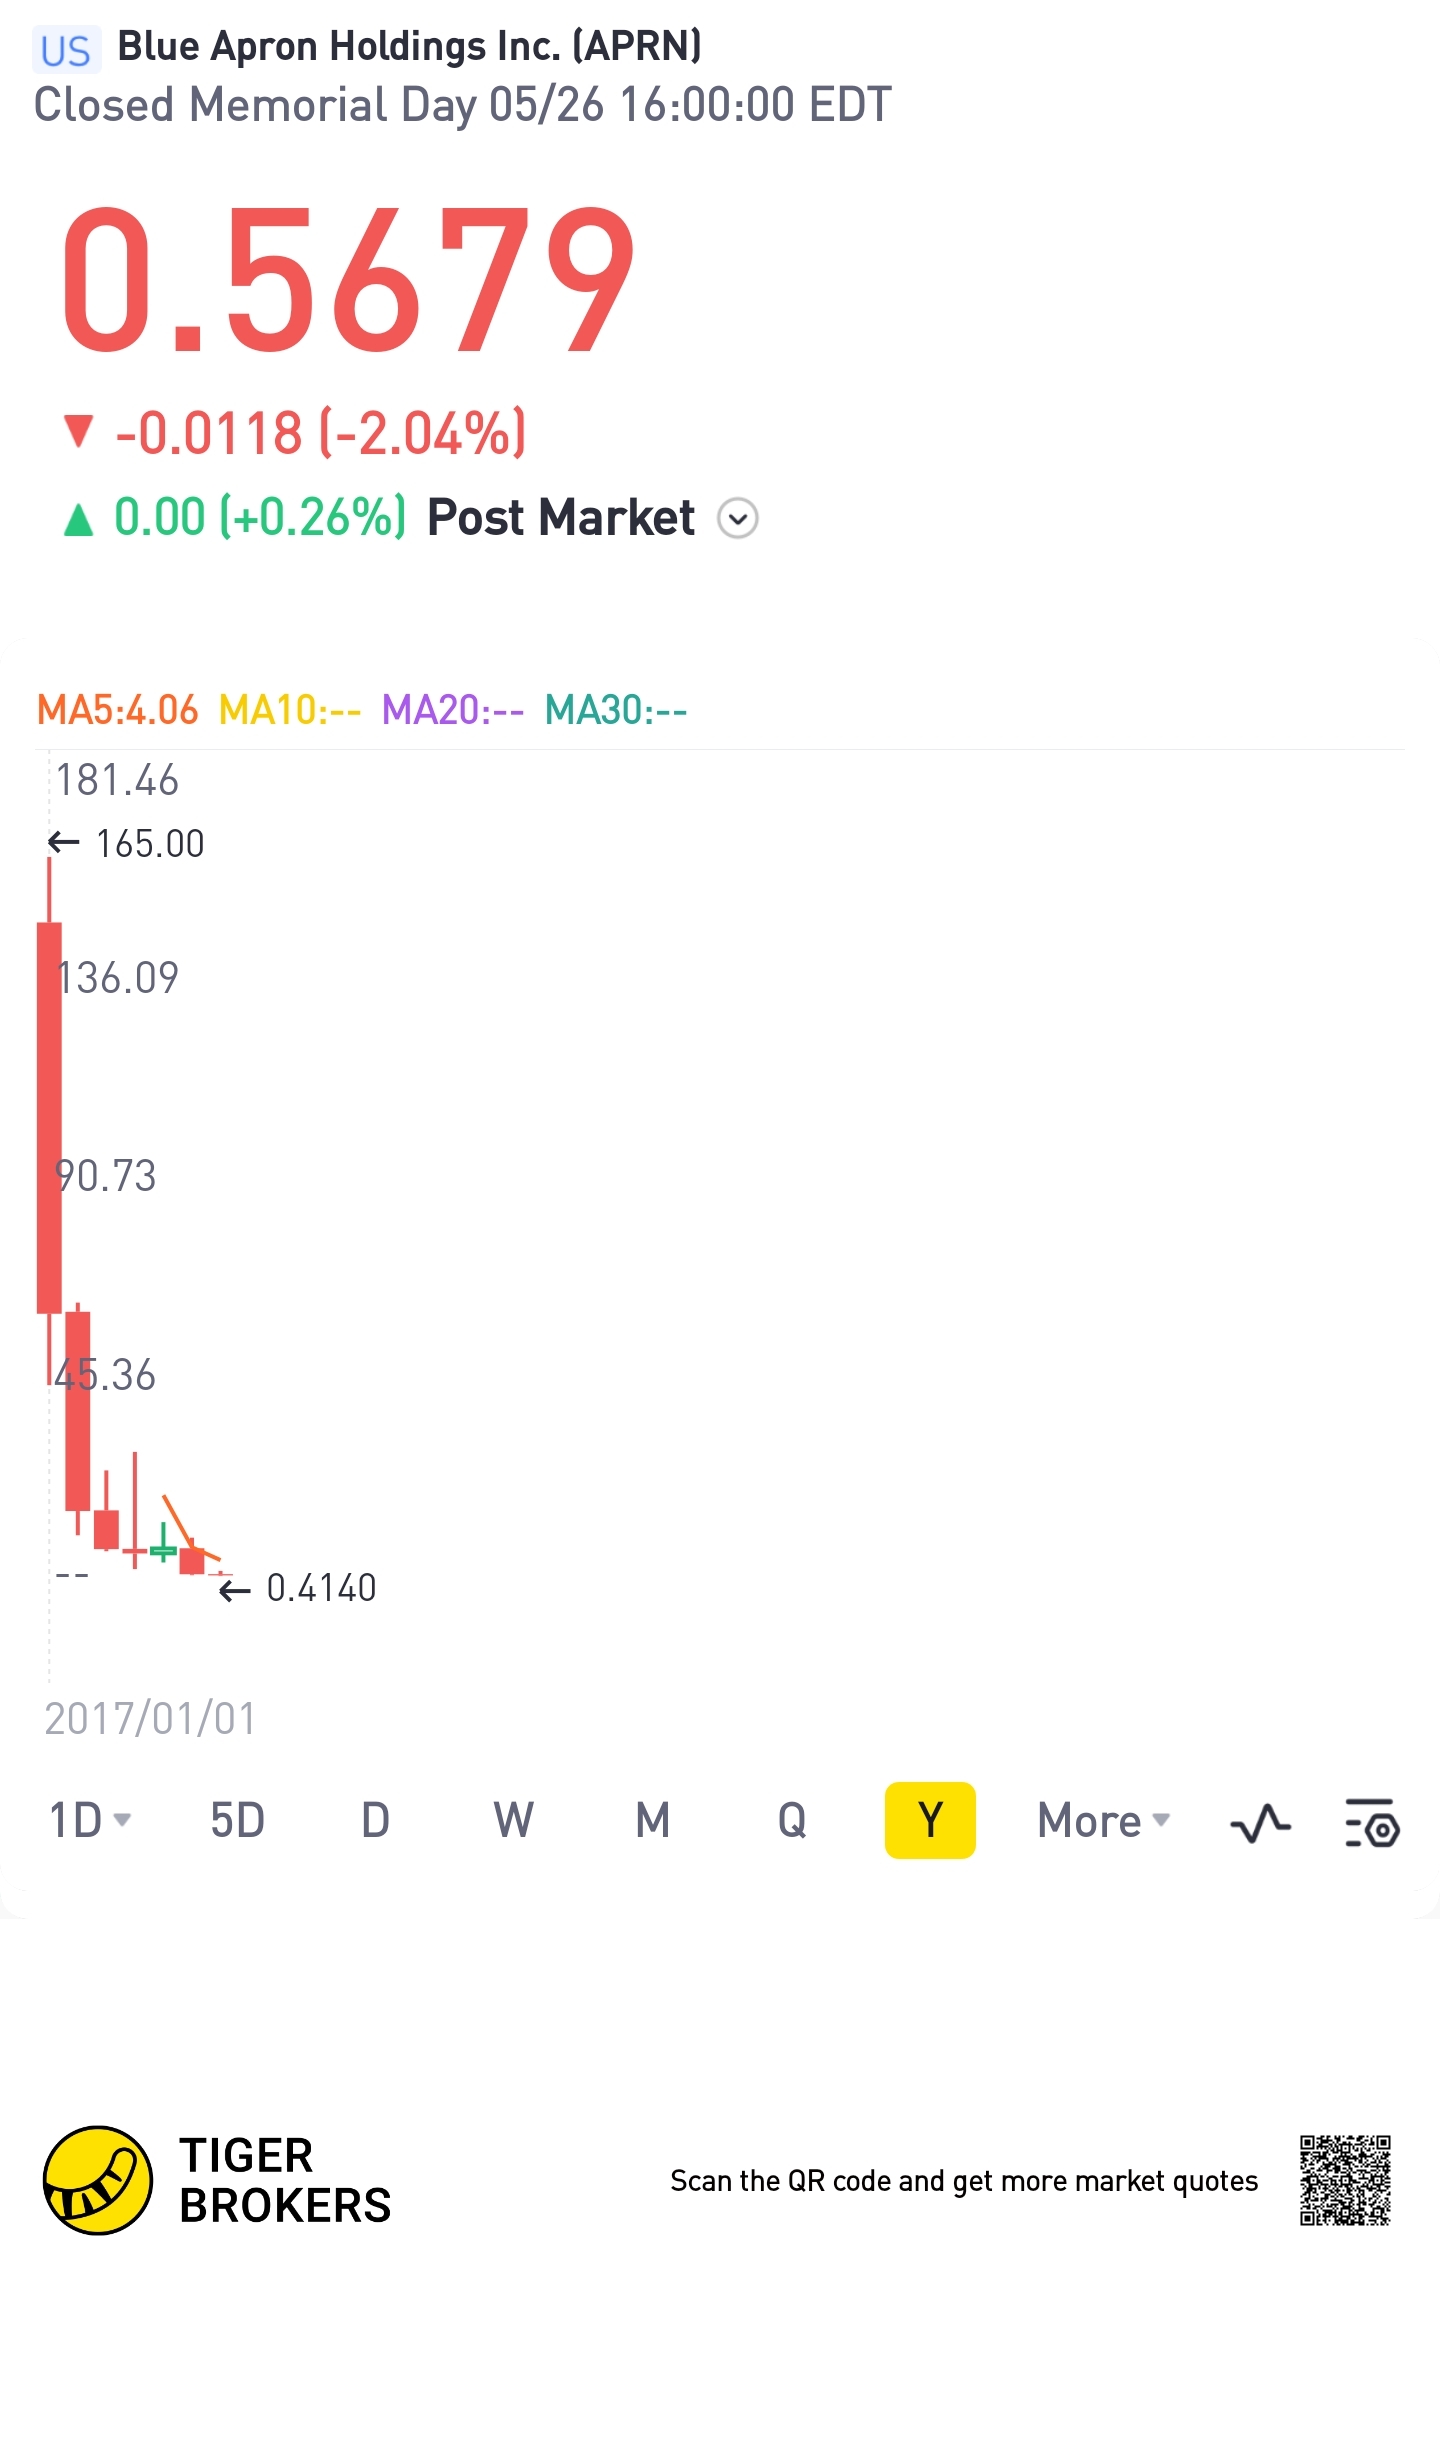
Task: Open the More timeframes dropdown
Action: point(1103,1821)
